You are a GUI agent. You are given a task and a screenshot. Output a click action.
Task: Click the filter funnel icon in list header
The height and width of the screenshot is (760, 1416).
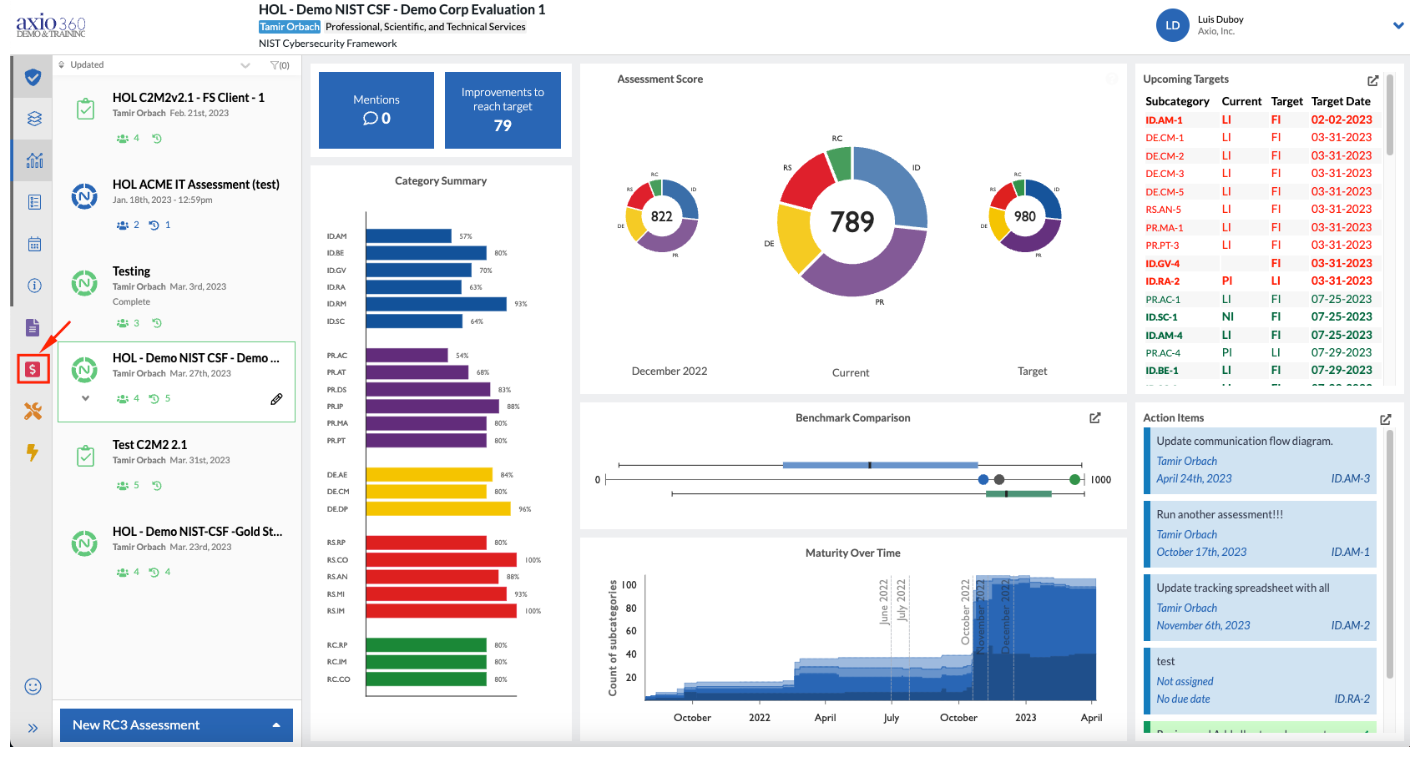point(279,65)
